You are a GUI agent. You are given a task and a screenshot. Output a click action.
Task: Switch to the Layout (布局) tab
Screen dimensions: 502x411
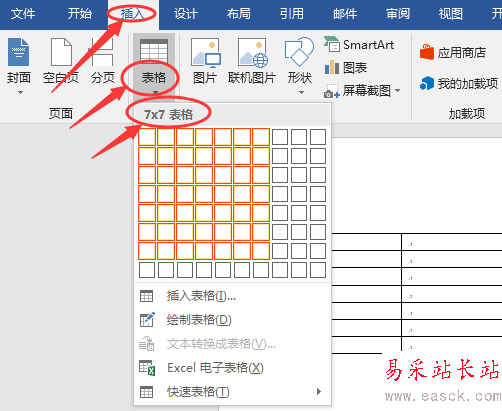pos(239,14)
